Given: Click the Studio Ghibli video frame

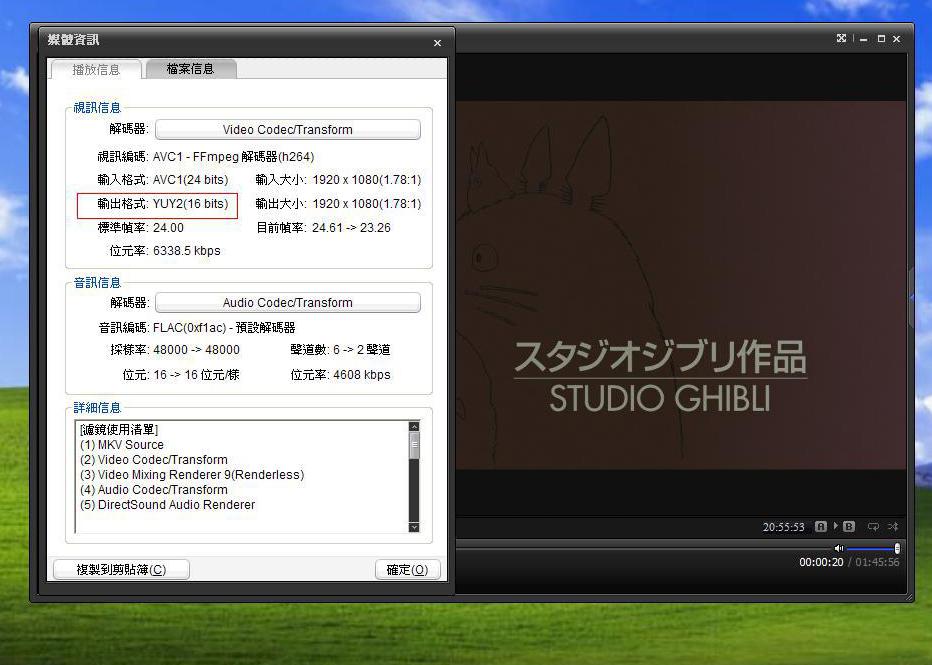Looking at the screenshot, I should point(681,285).
